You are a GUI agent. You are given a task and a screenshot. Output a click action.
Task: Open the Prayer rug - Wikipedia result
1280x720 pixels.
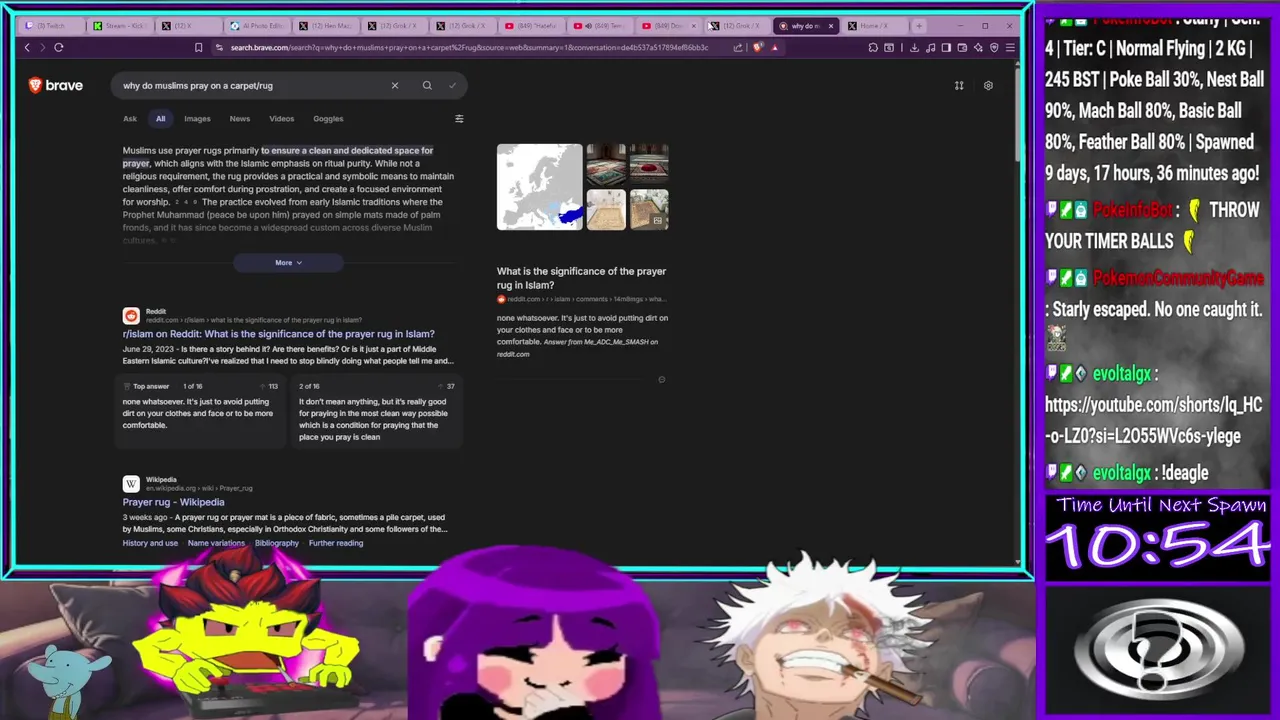tap(173, 502)
